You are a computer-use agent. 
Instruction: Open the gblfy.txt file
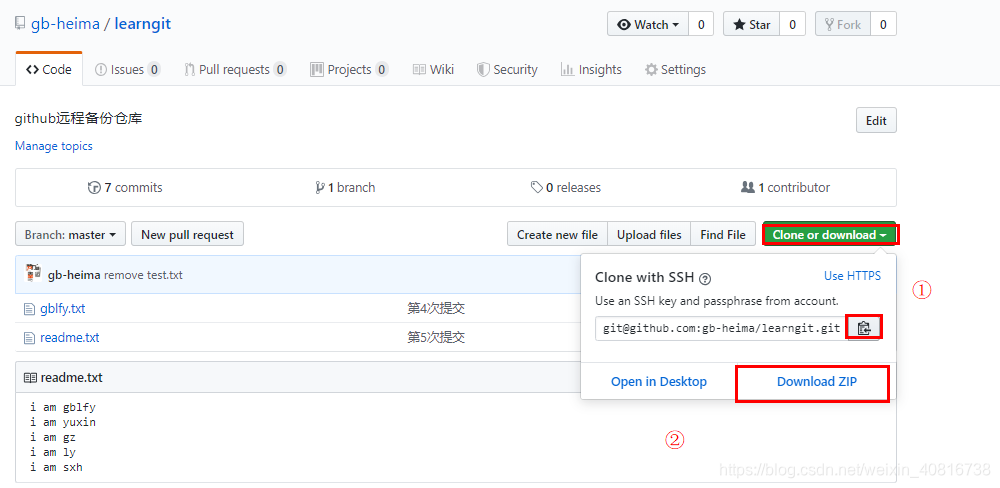coord(62,309)
